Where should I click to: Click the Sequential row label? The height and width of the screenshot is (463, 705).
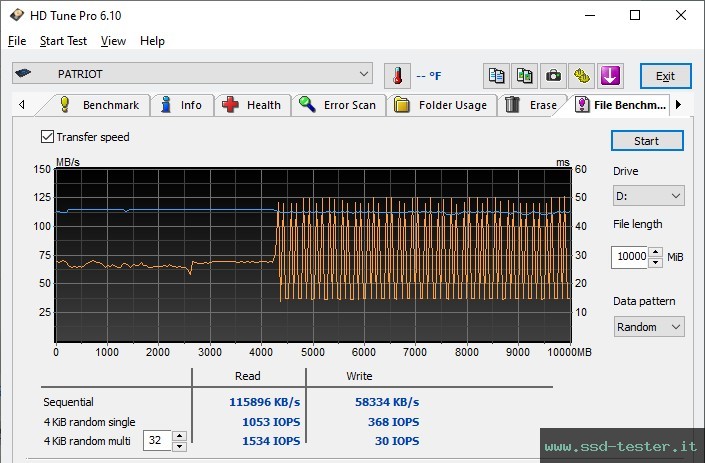click(68, 402)
